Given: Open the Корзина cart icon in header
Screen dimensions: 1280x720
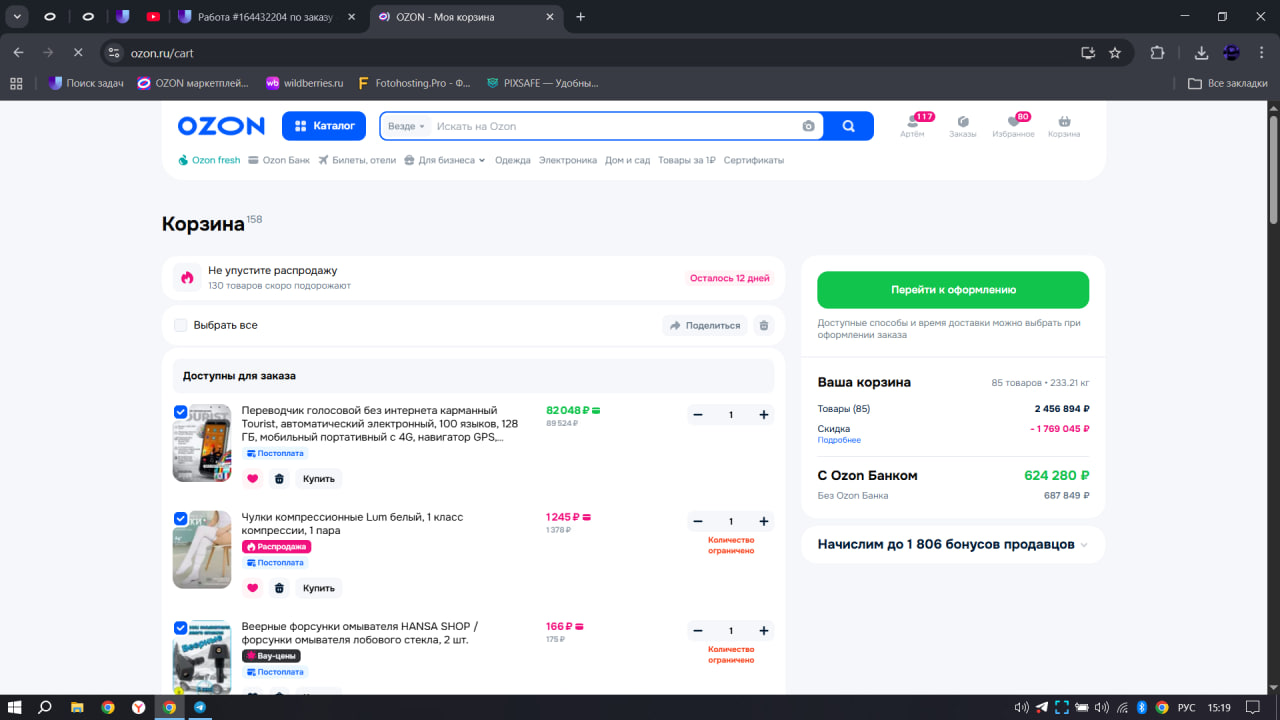Looking at the screenshot, I should pyautogui.click(x=1064, y=126).
